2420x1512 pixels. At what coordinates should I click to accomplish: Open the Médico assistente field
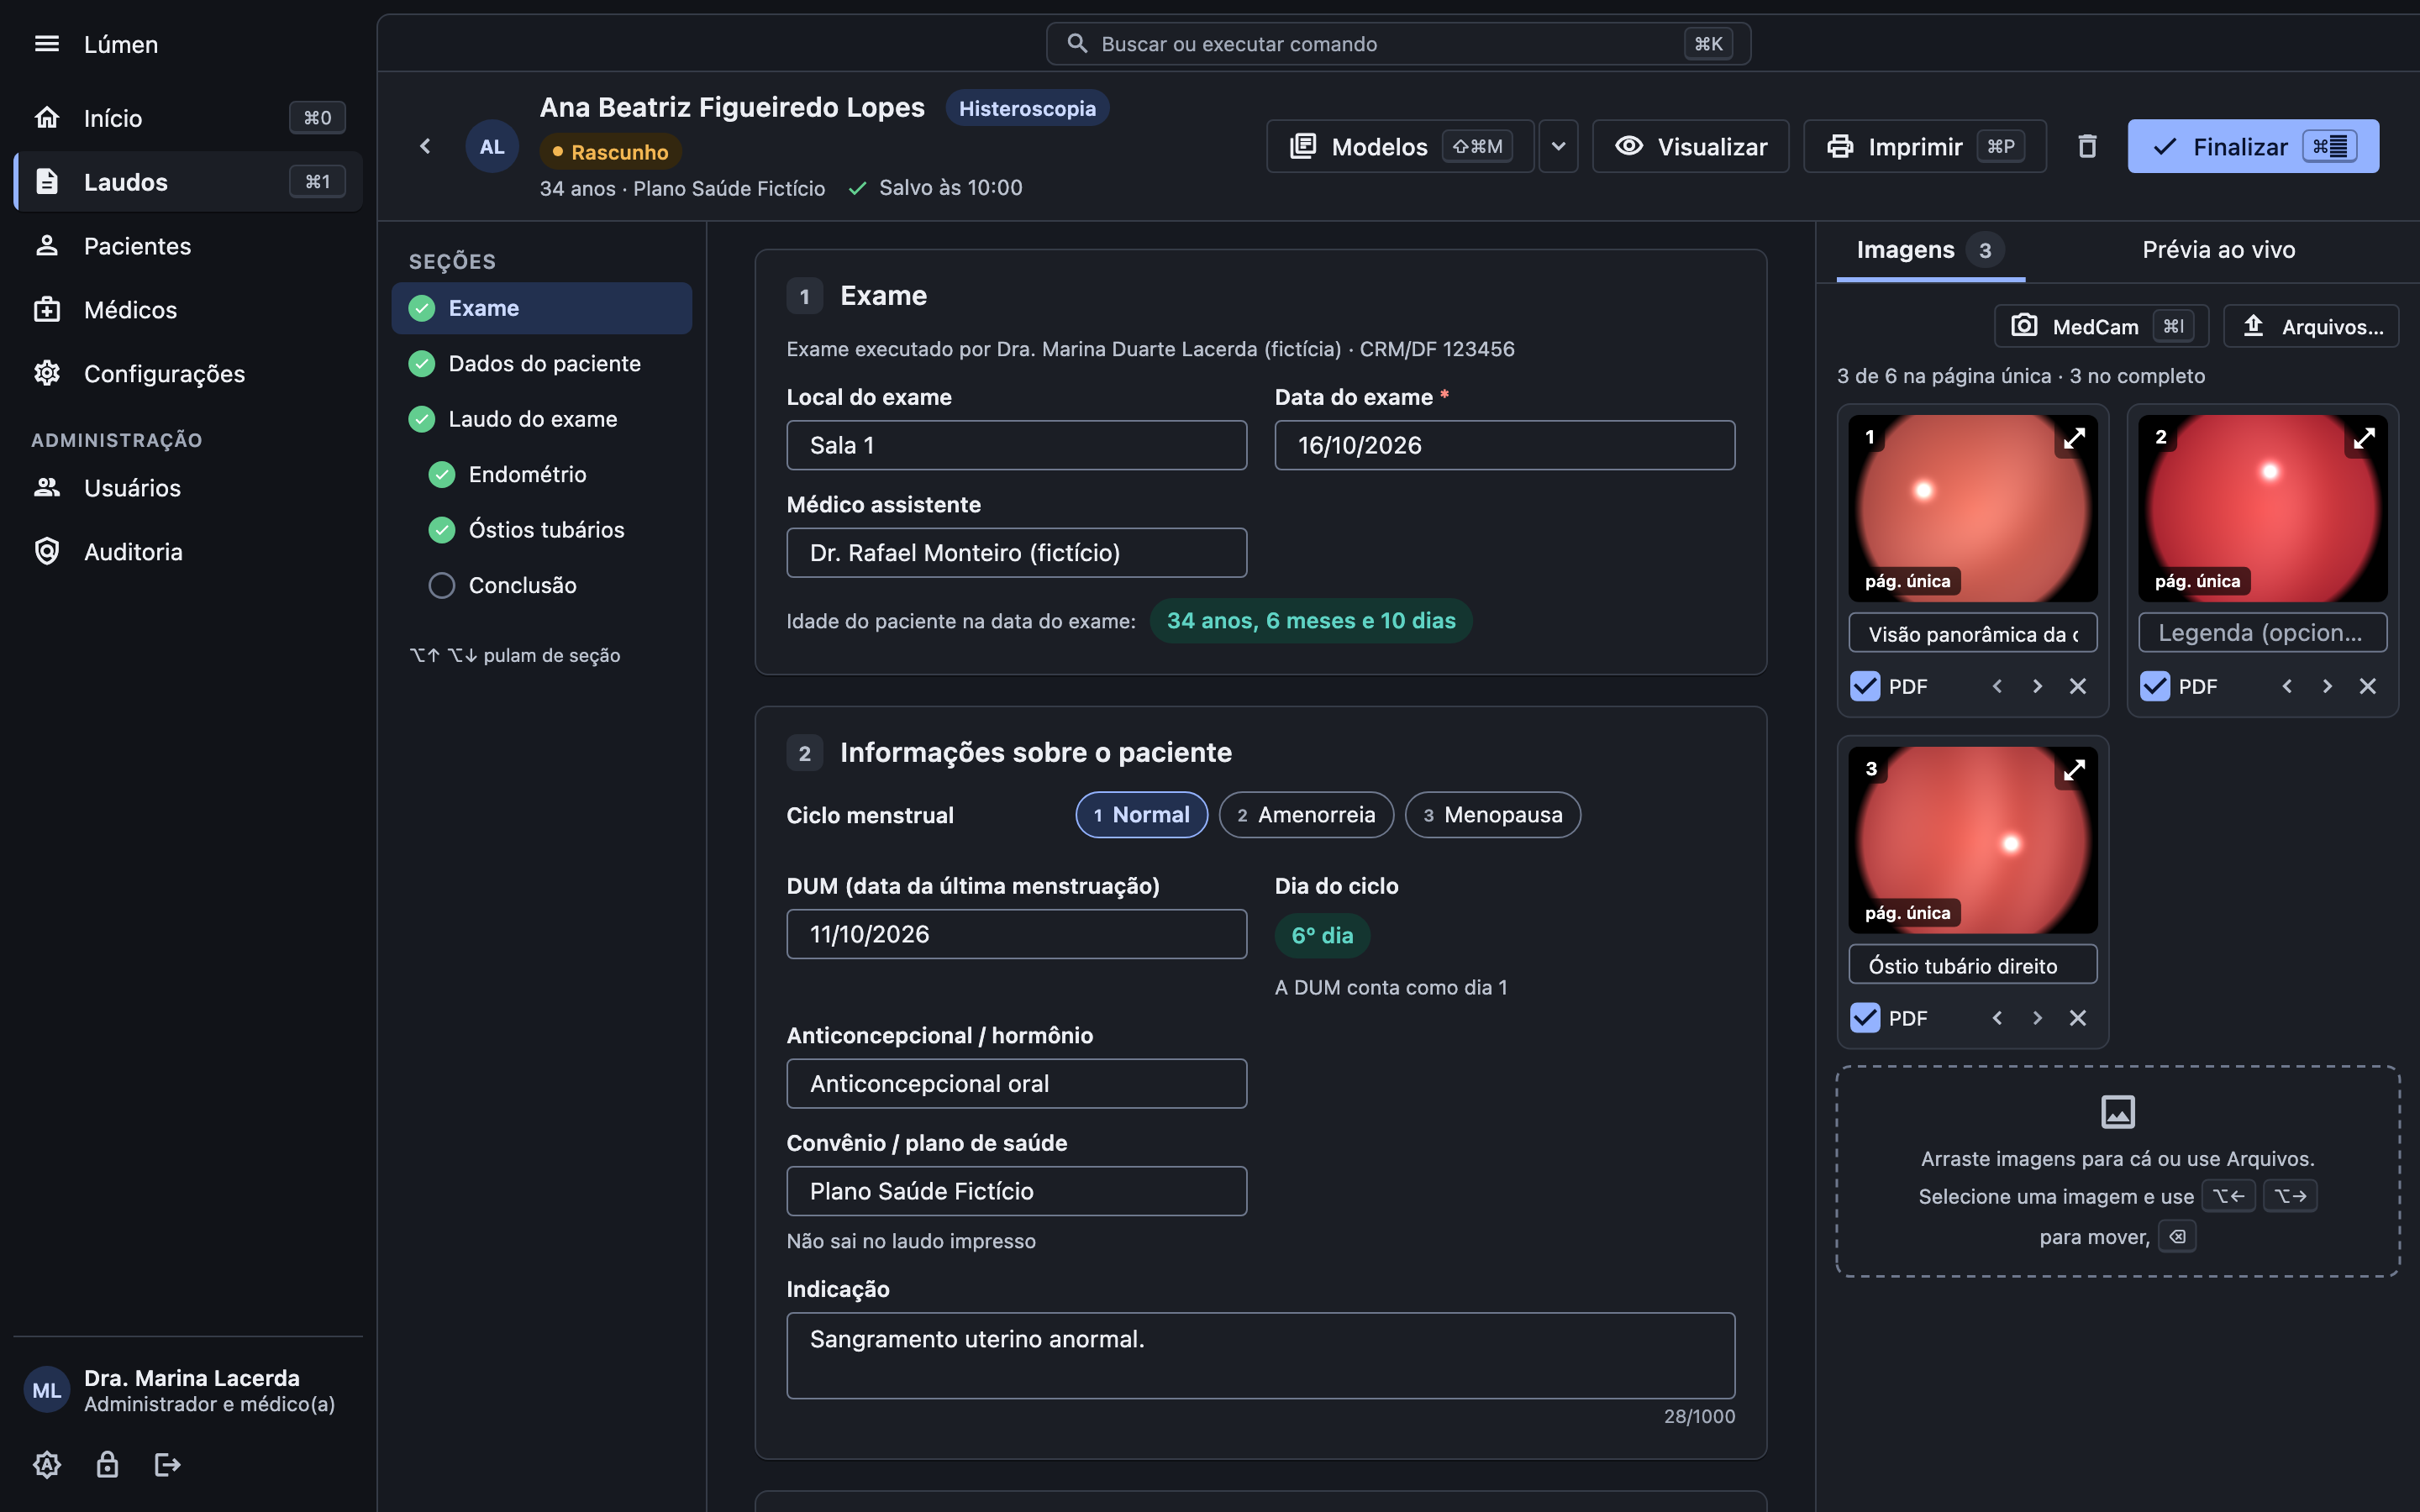tap(1016, 553)
